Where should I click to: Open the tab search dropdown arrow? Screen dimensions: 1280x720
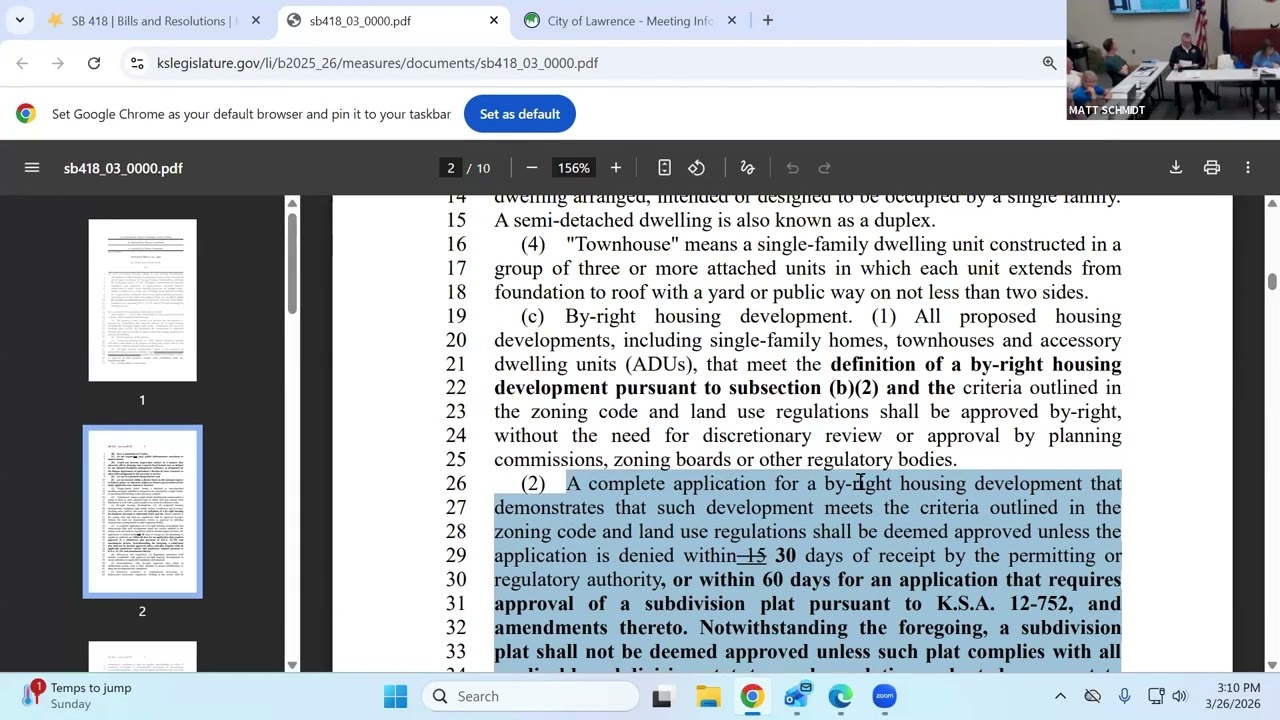[20, 20]
